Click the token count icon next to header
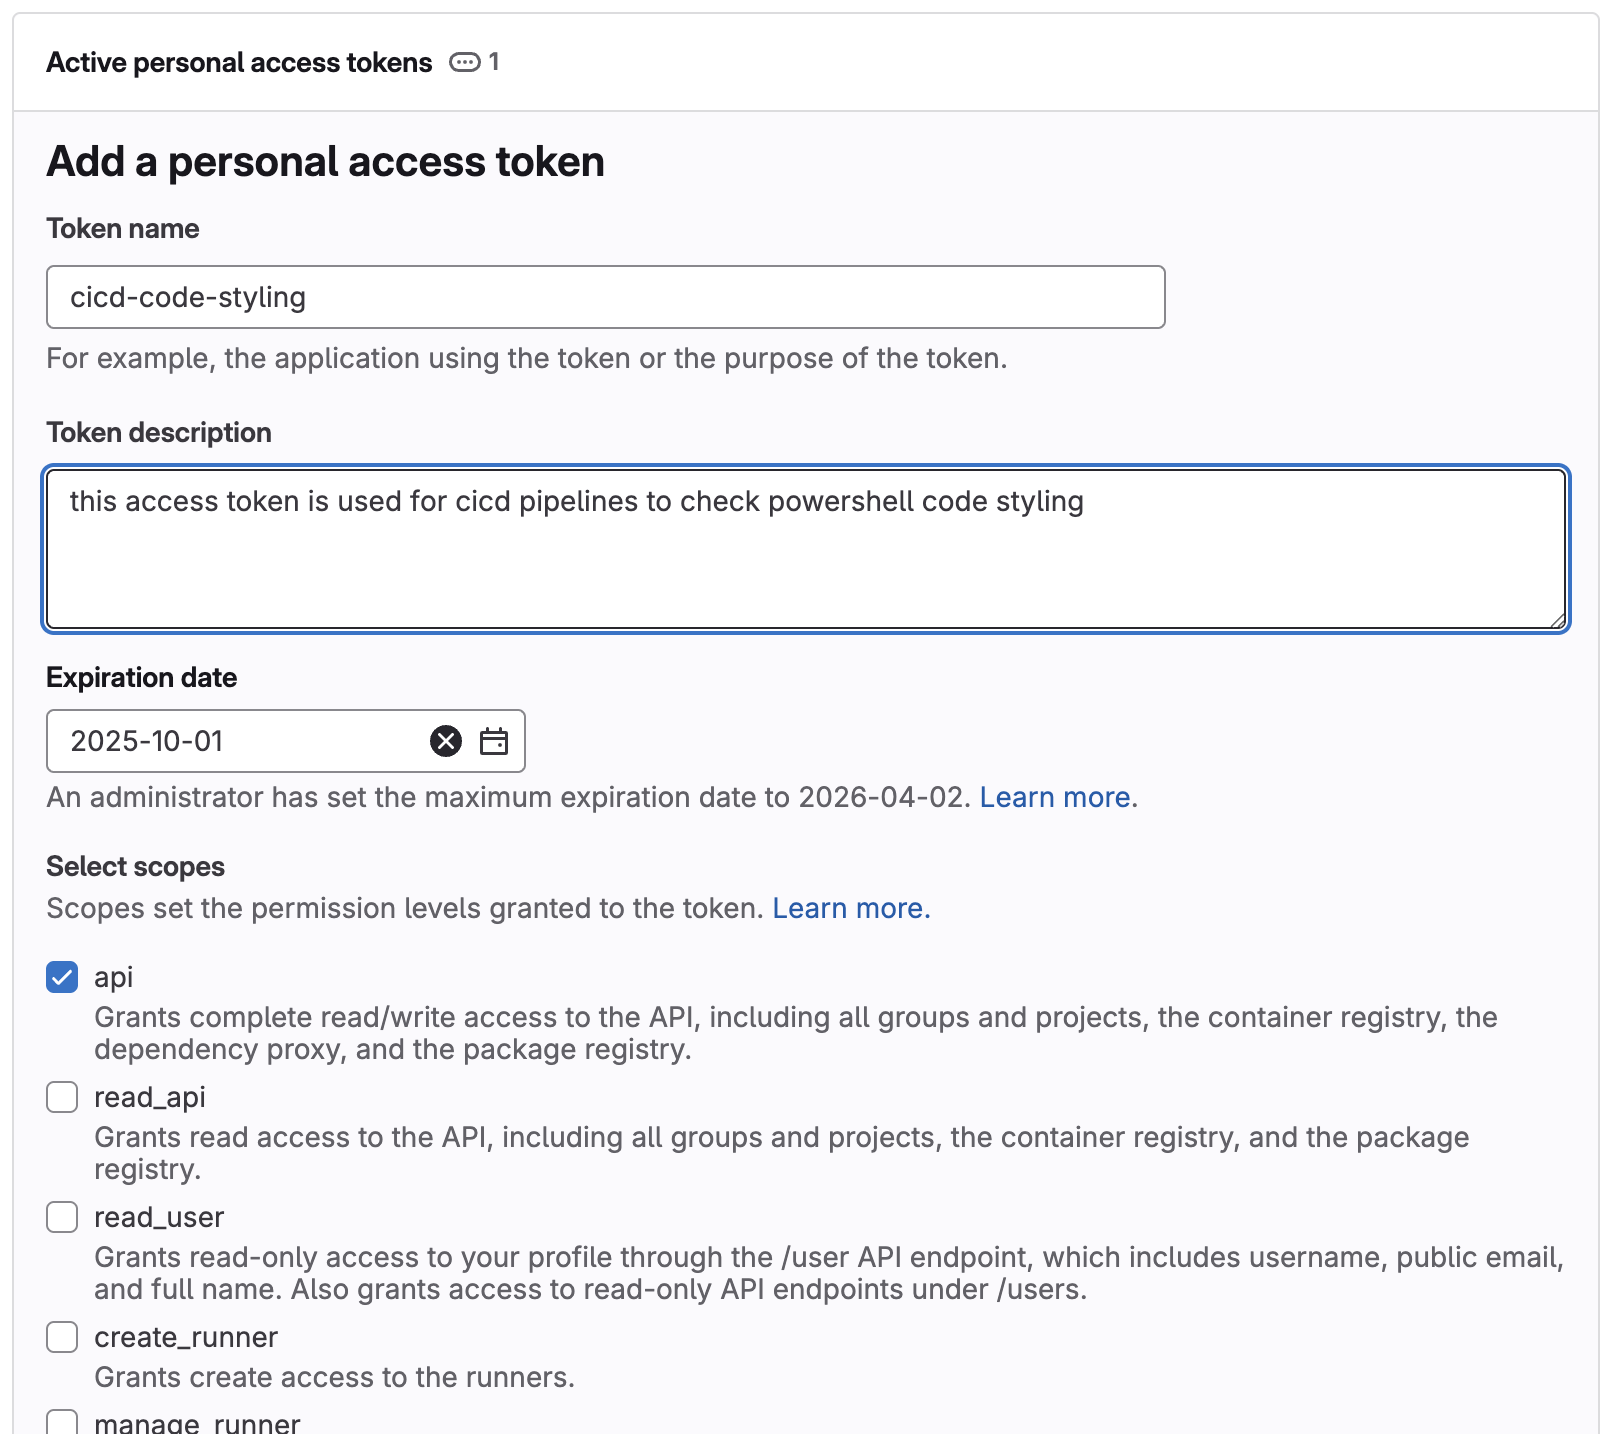This screenshot has height=1434, width=1604. pyautogui.click(x=465, y=62)
